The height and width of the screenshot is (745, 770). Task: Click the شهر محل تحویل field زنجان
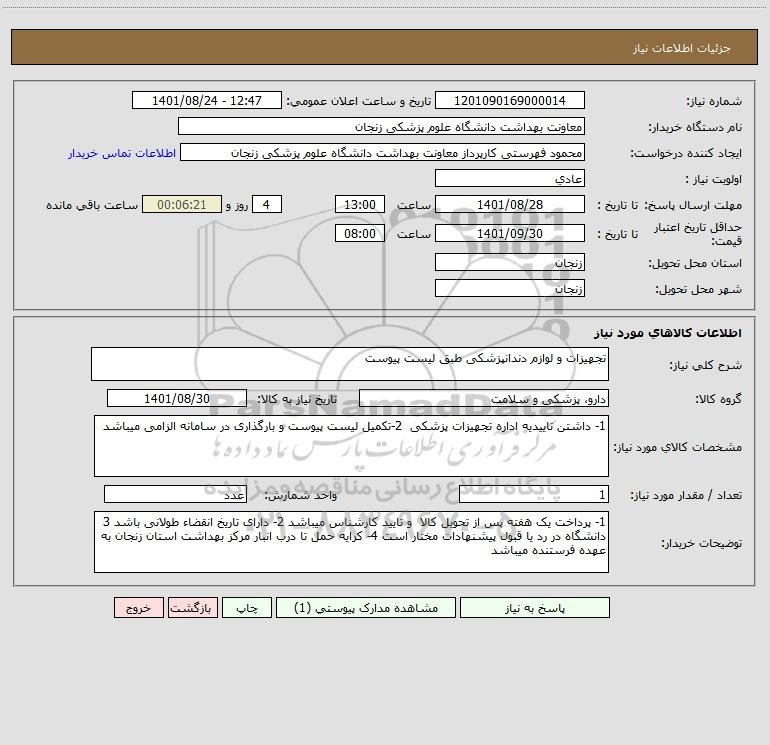(510, 288)
